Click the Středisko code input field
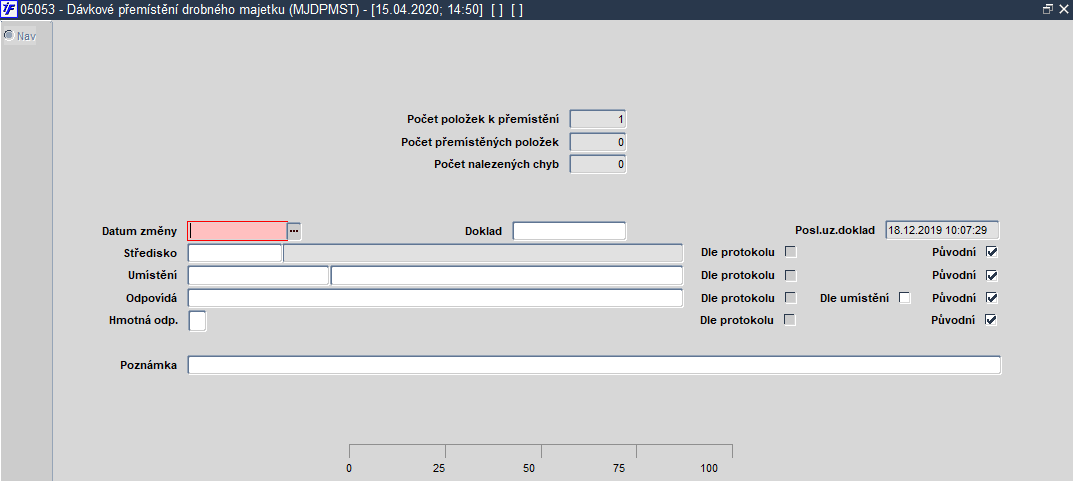 coord(235,253)
